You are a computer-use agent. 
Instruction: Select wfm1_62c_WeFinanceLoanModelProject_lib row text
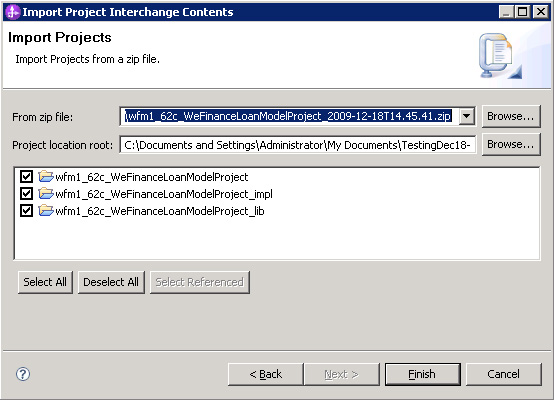[160, 211]
